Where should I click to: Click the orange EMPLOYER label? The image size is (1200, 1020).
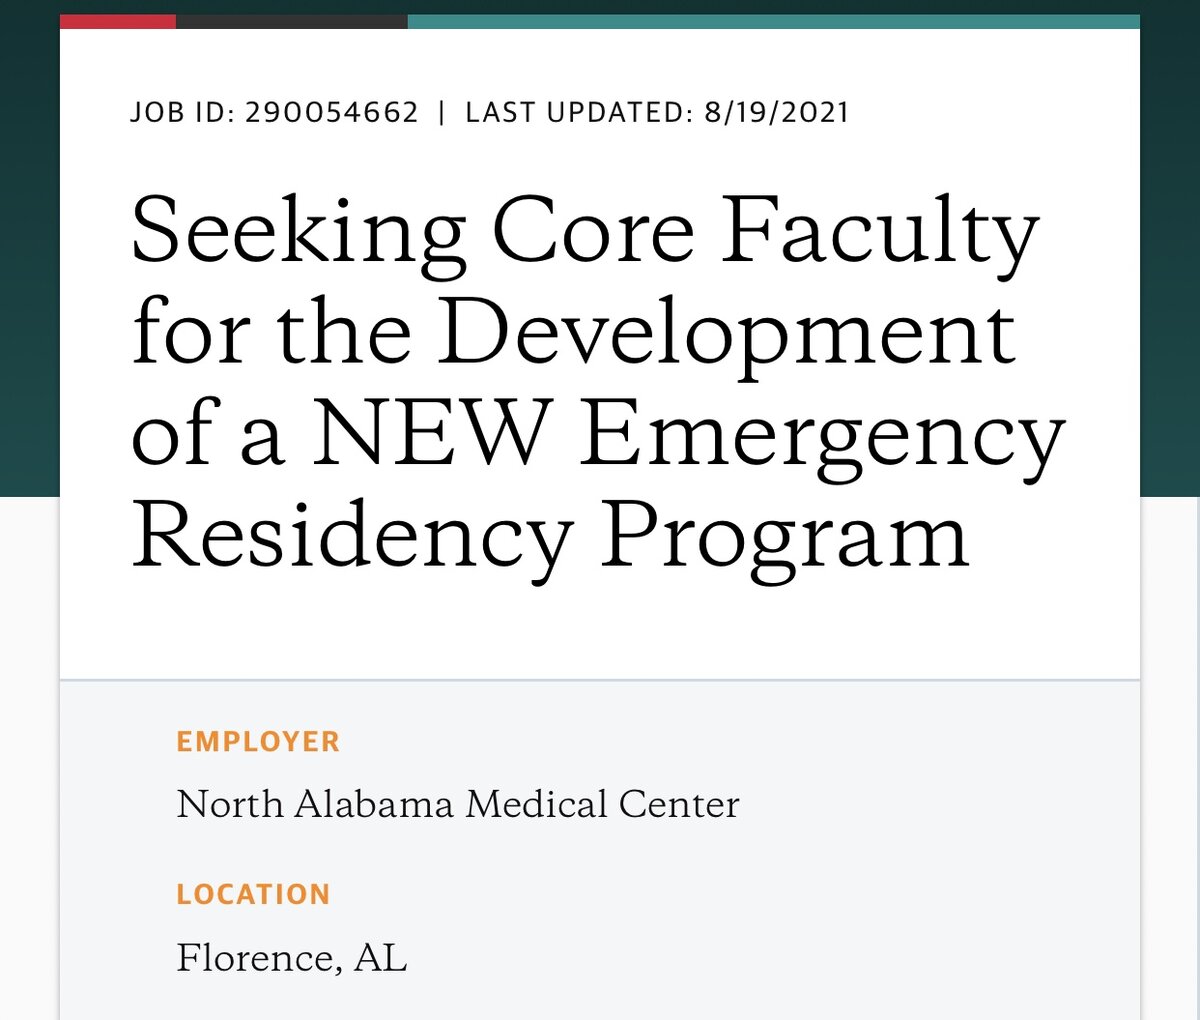(258, 742)
